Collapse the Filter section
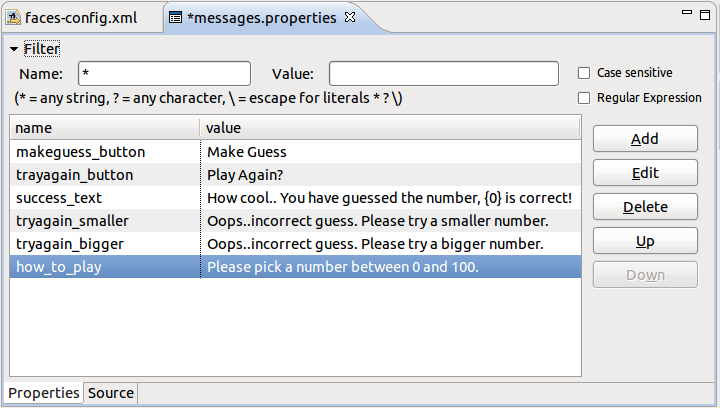 click(x=15, y=49)
